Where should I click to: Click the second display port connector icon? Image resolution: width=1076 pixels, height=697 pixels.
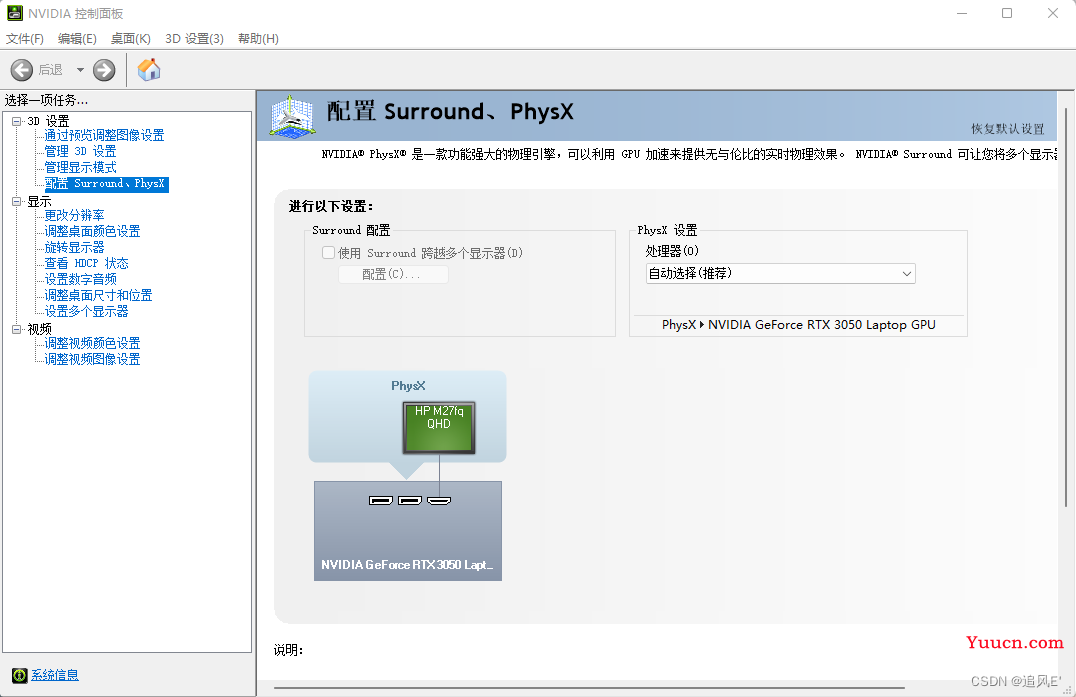click(410, 500)
